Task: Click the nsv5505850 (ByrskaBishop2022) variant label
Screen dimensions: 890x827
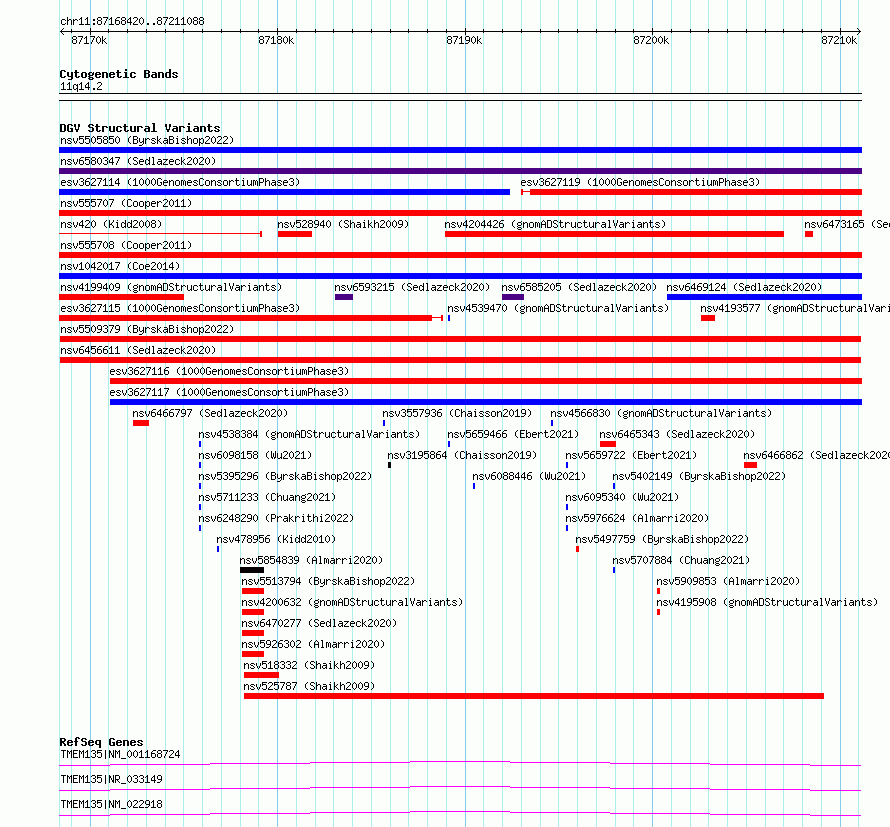Action: pyautogui.click(x=147, y=140)
